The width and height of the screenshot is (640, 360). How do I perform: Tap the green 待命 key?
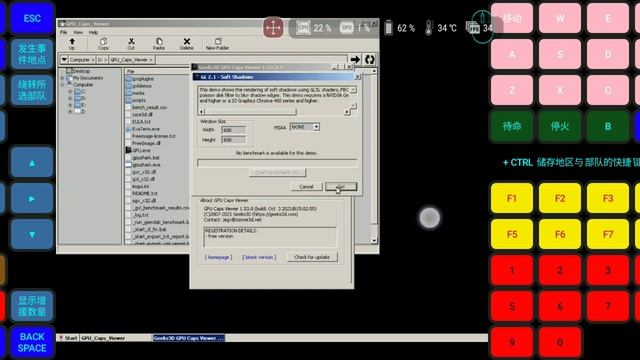tap(512, 126)
